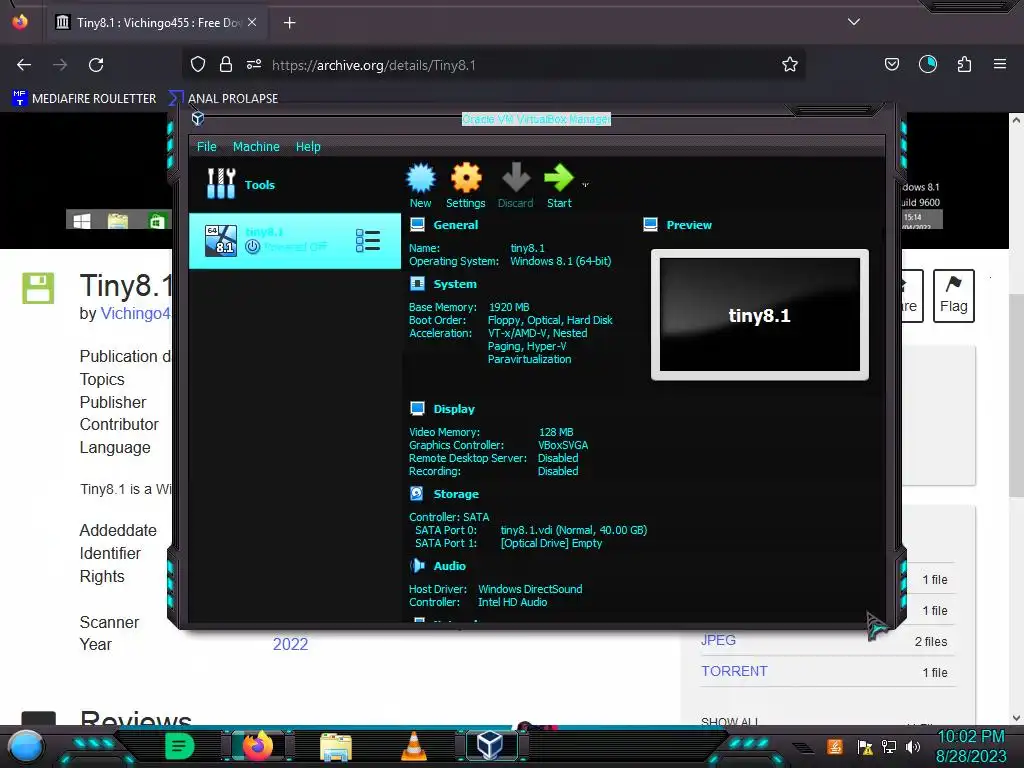
Task: Open the Machine menu in VirtualBox
Action: (256, 146)
